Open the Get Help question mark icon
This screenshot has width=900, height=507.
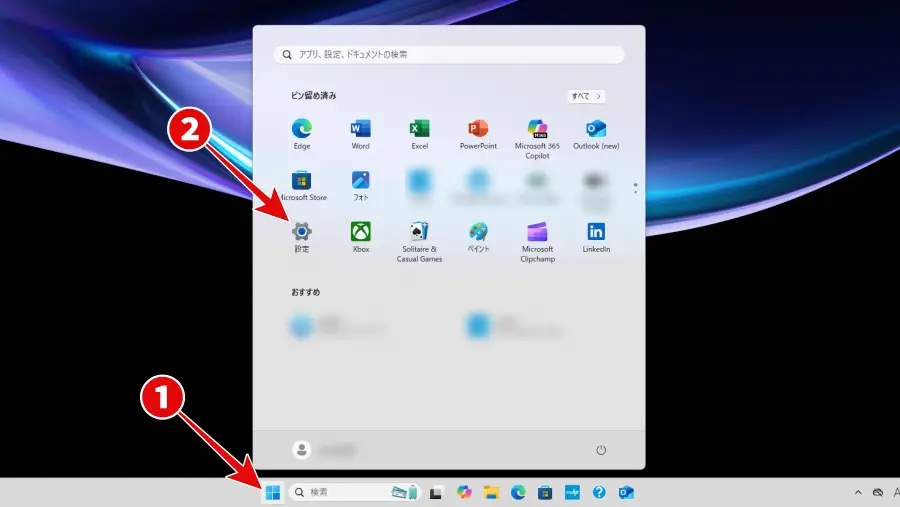[599, 492]
